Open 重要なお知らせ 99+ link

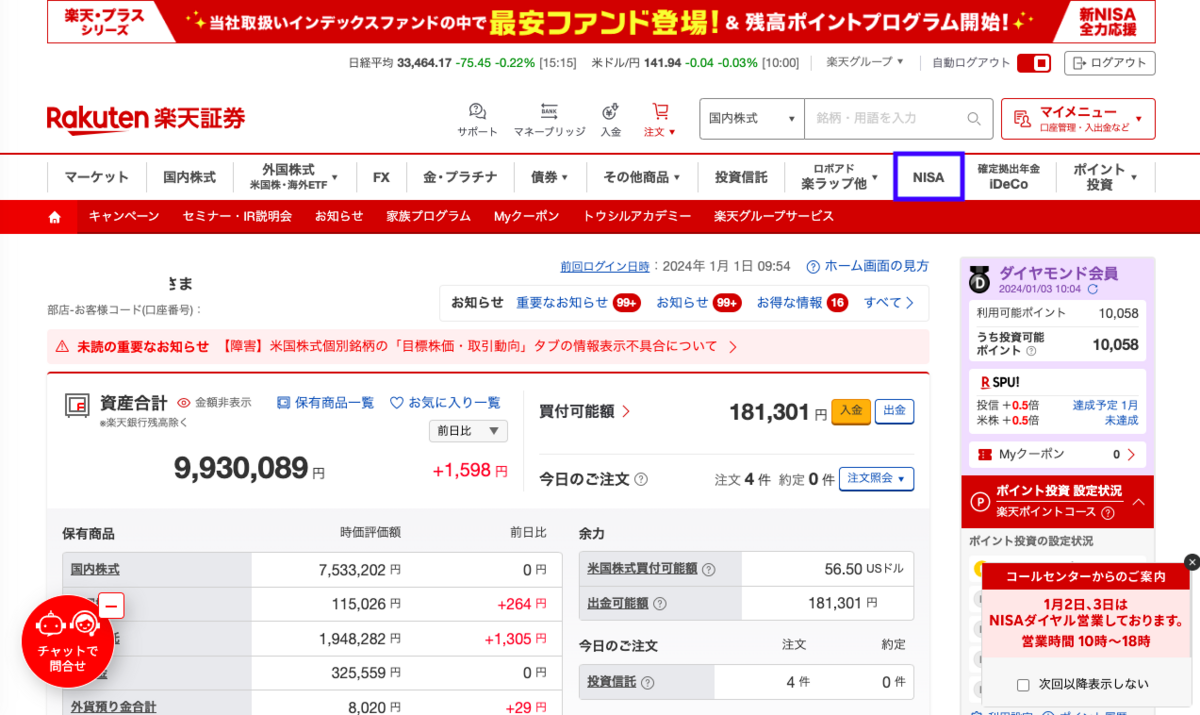[578, 302]
